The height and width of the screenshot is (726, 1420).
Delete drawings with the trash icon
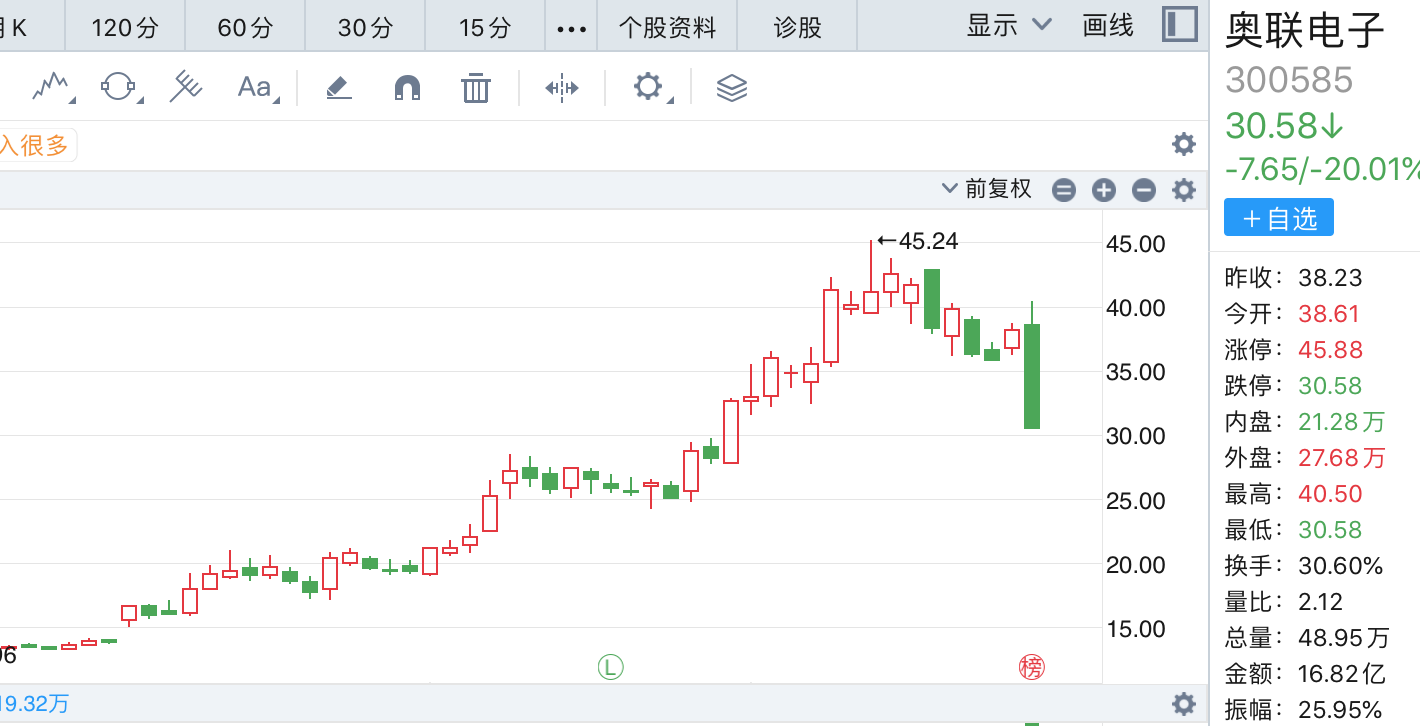coord(476,88)
